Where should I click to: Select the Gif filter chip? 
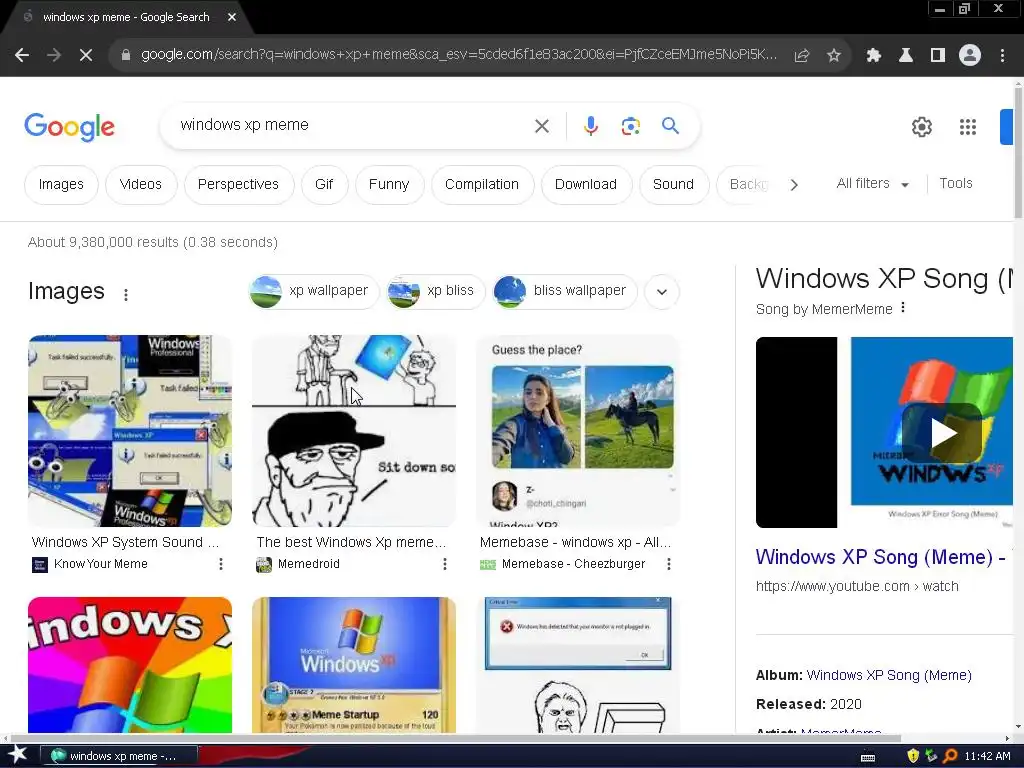324,185
